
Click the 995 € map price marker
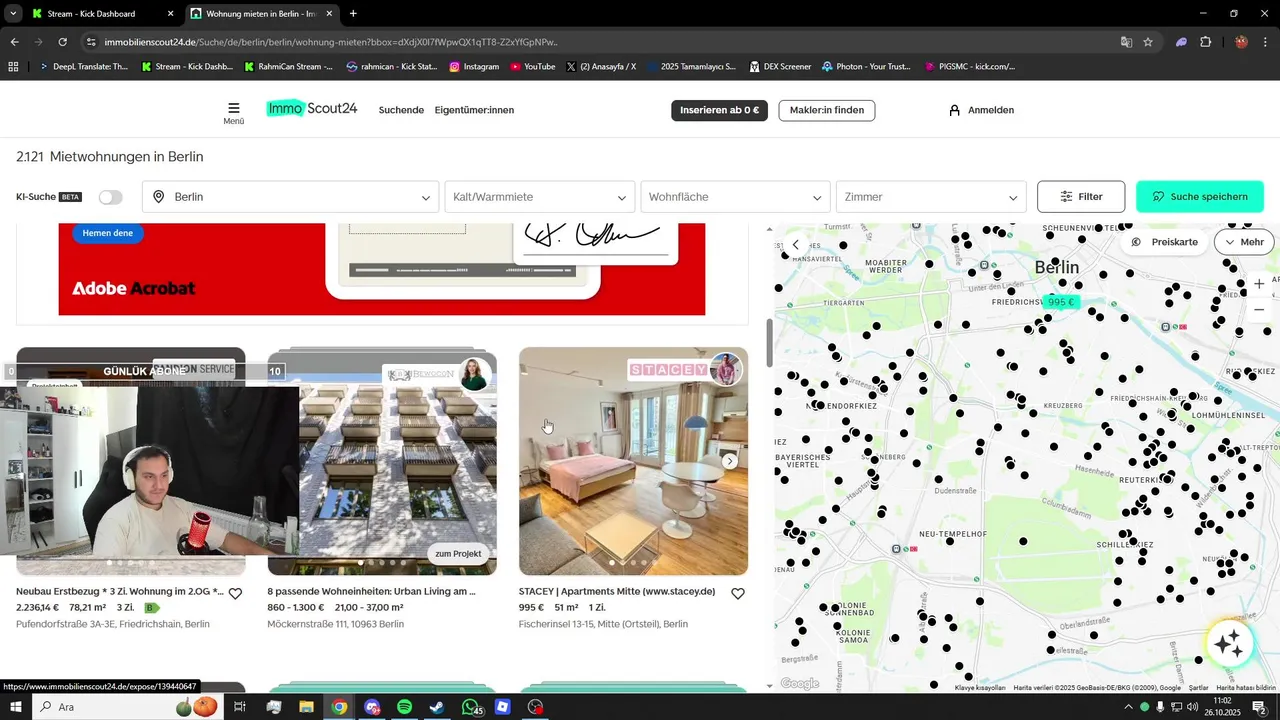(1061, 302)
